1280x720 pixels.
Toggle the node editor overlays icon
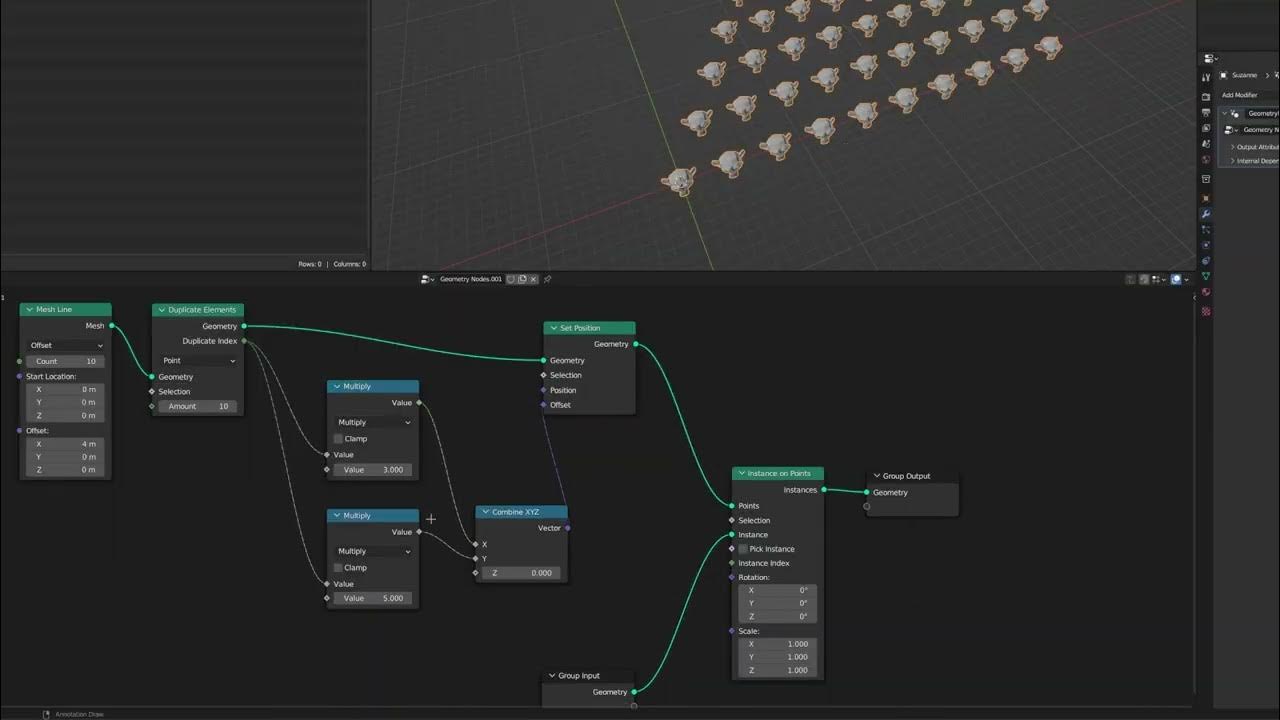pyautogui.click(x=1176, y=279)
